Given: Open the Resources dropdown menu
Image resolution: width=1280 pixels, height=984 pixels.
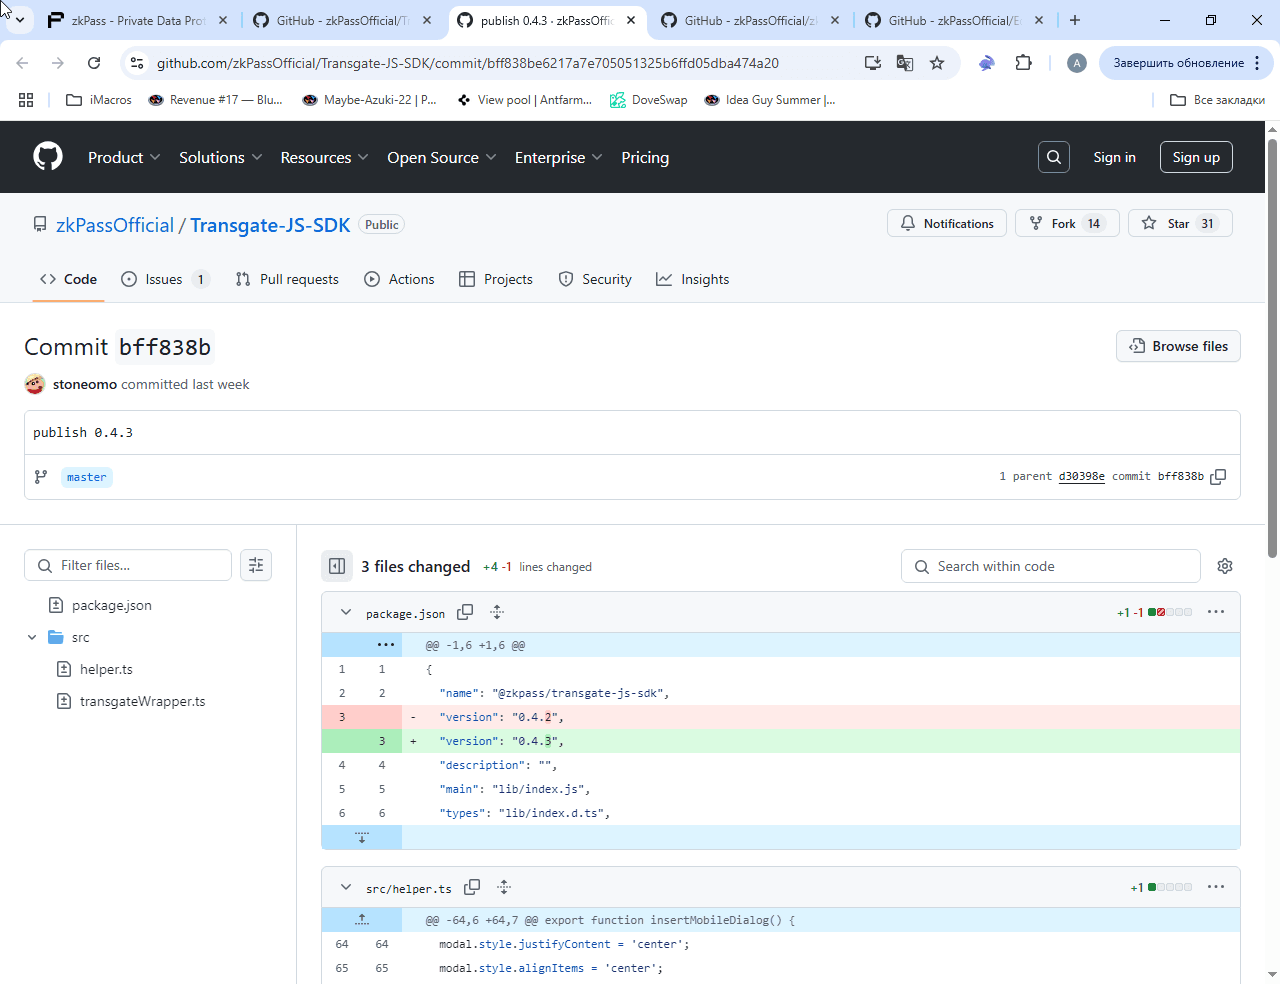Looking at the screenshot, I should coord(325,157).
